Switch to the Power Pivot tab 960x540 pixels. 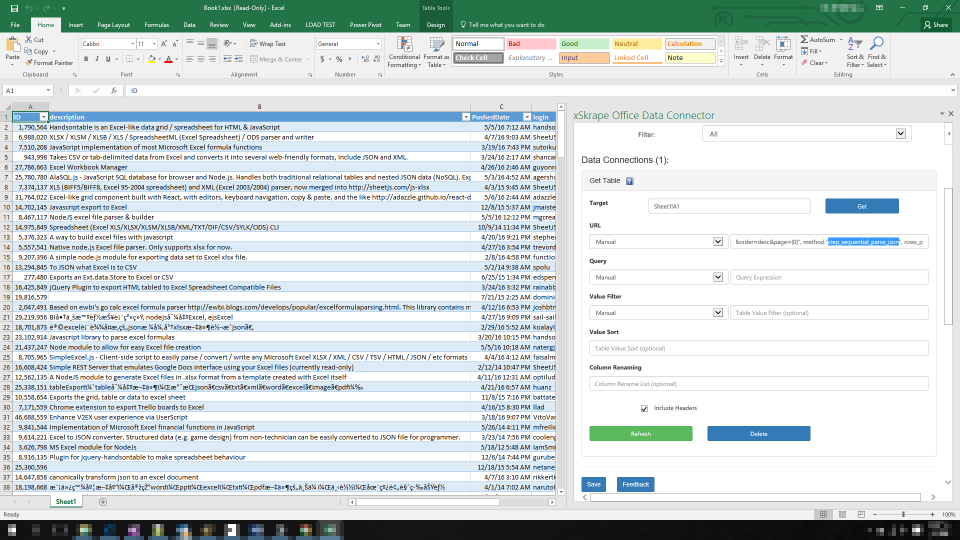pos(365,25)
